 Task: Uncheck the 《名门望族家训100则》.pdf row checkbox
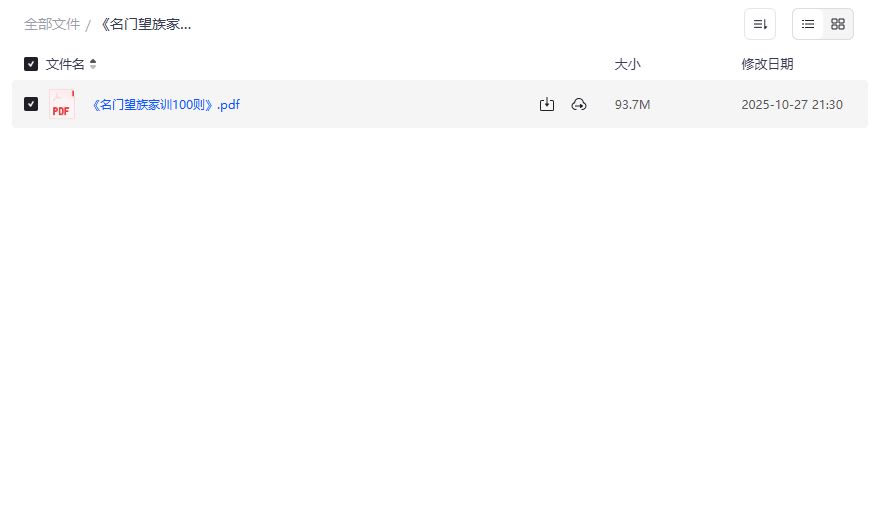[31, 104]
